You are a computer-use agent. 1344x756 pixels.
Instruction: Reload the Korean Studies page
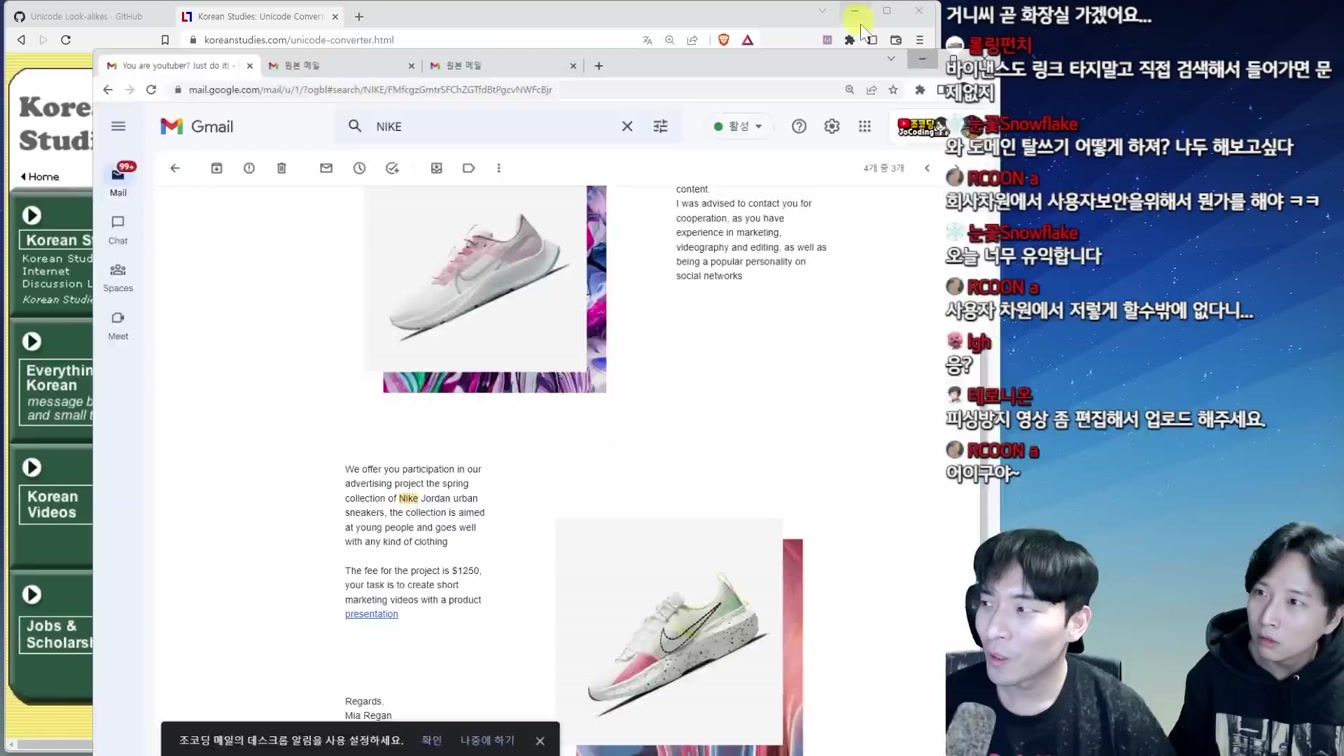click(66, 40)
